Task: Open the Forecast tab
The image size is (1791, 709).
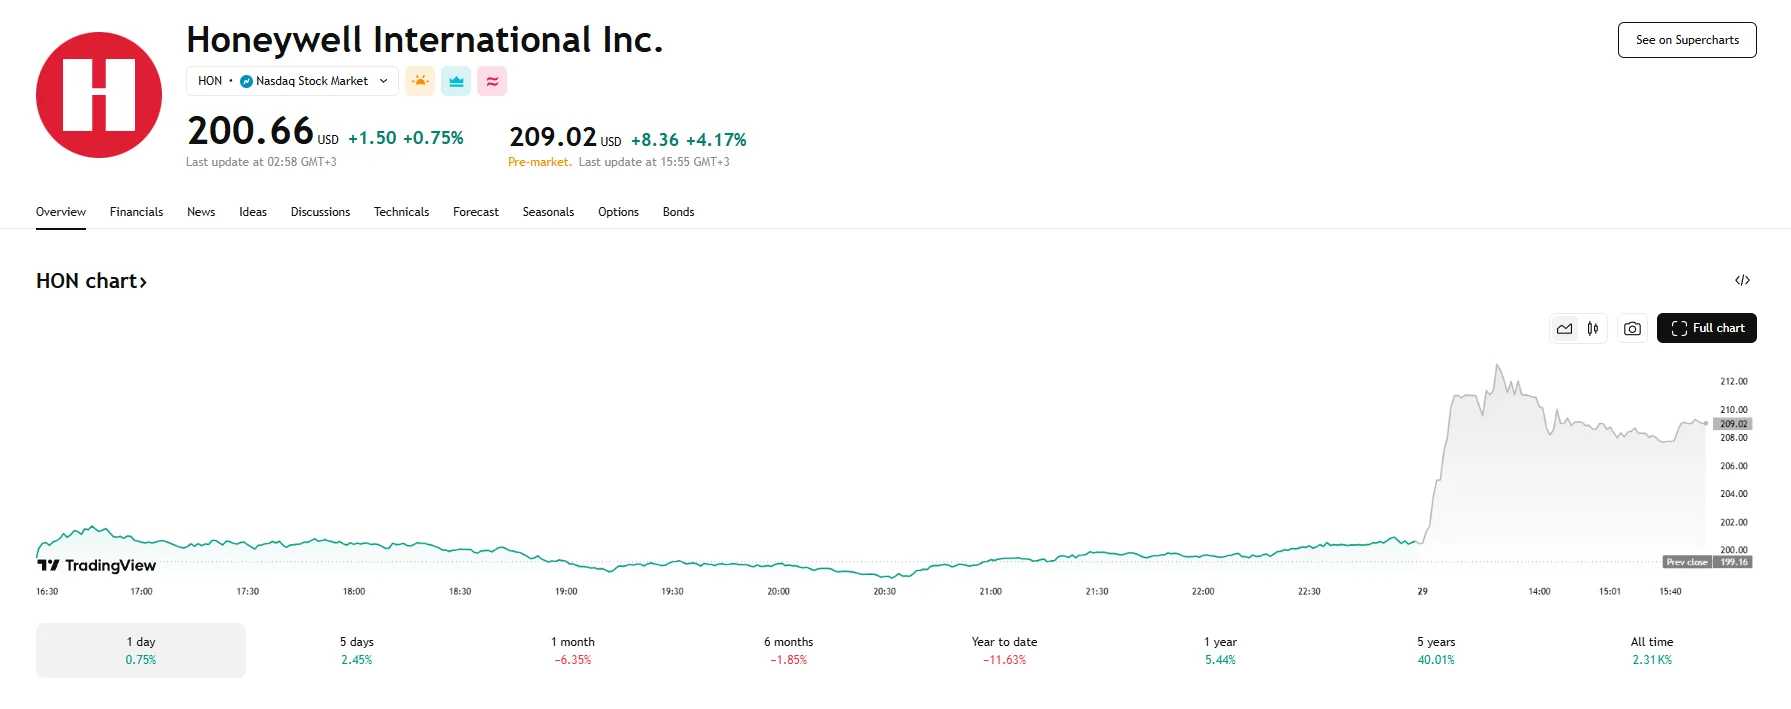Action: [476, 212]
